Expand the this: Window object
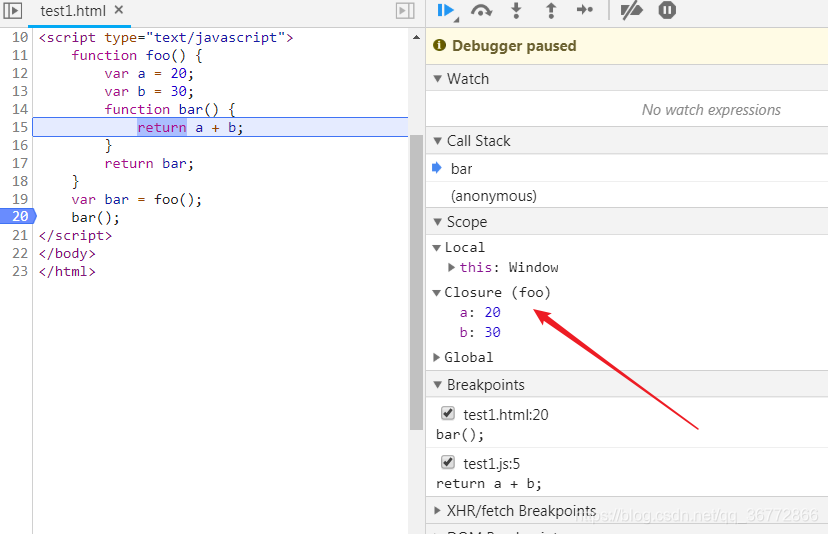The height and width of the screenshot is (534, 828). click(451, 267)
